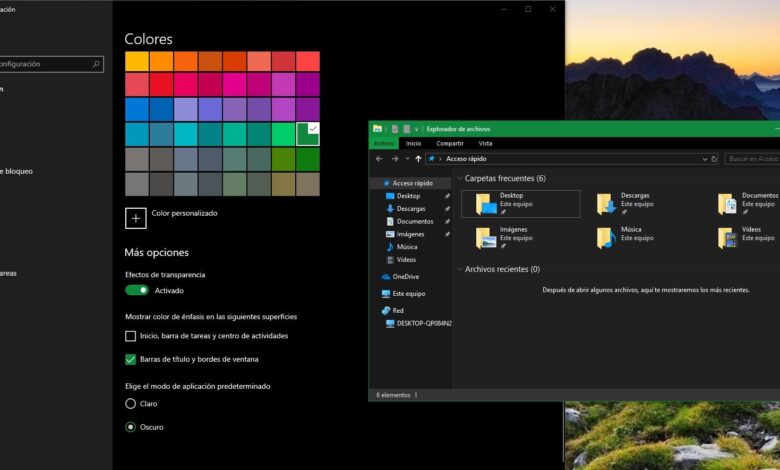780x470 pixels.
Task: Click the Up arrow navigation button
Action: coord(418,159)
